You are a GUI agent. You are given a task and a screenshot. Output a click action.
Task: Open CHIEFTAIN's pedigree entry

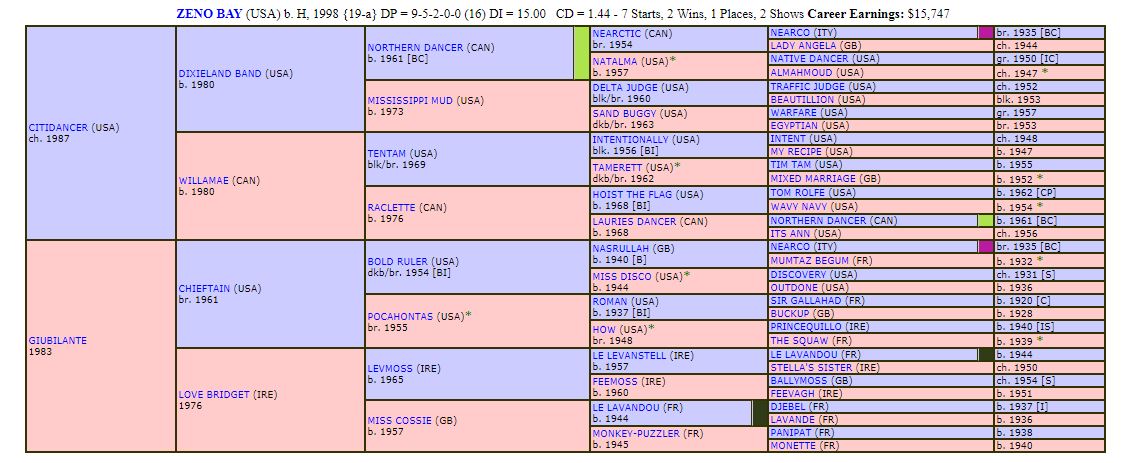204,288
